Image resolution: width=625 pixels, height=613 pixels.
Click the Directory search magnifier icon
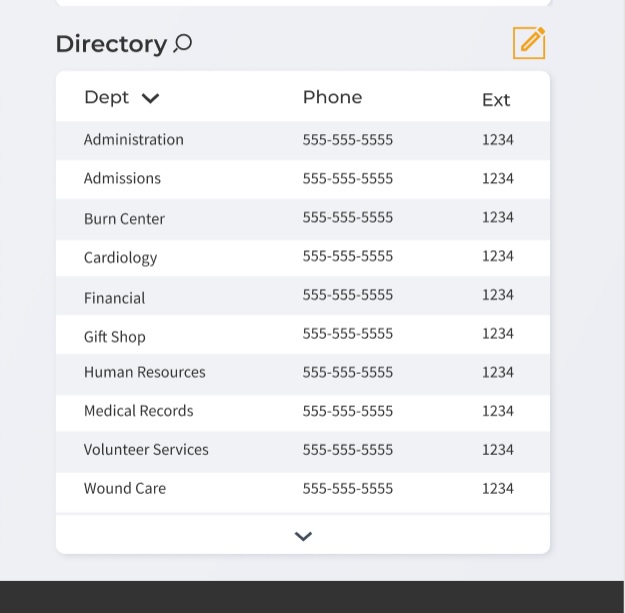[x=183, y=43]
